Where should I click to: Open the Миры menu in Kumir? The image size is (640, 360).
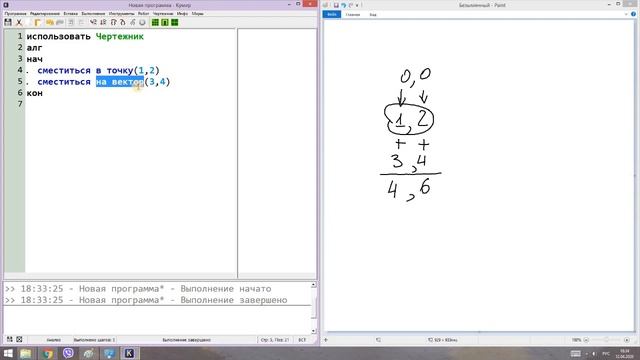tap(198, 13)
